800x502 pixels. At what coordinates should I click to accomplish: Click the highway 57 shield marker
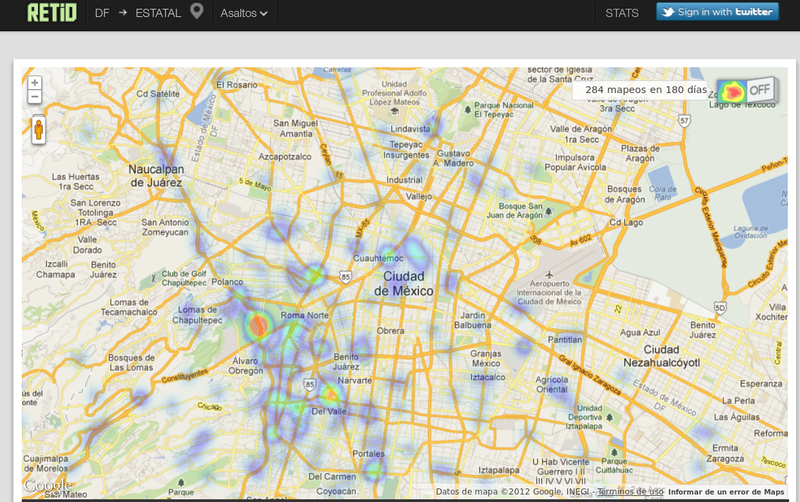684,121
